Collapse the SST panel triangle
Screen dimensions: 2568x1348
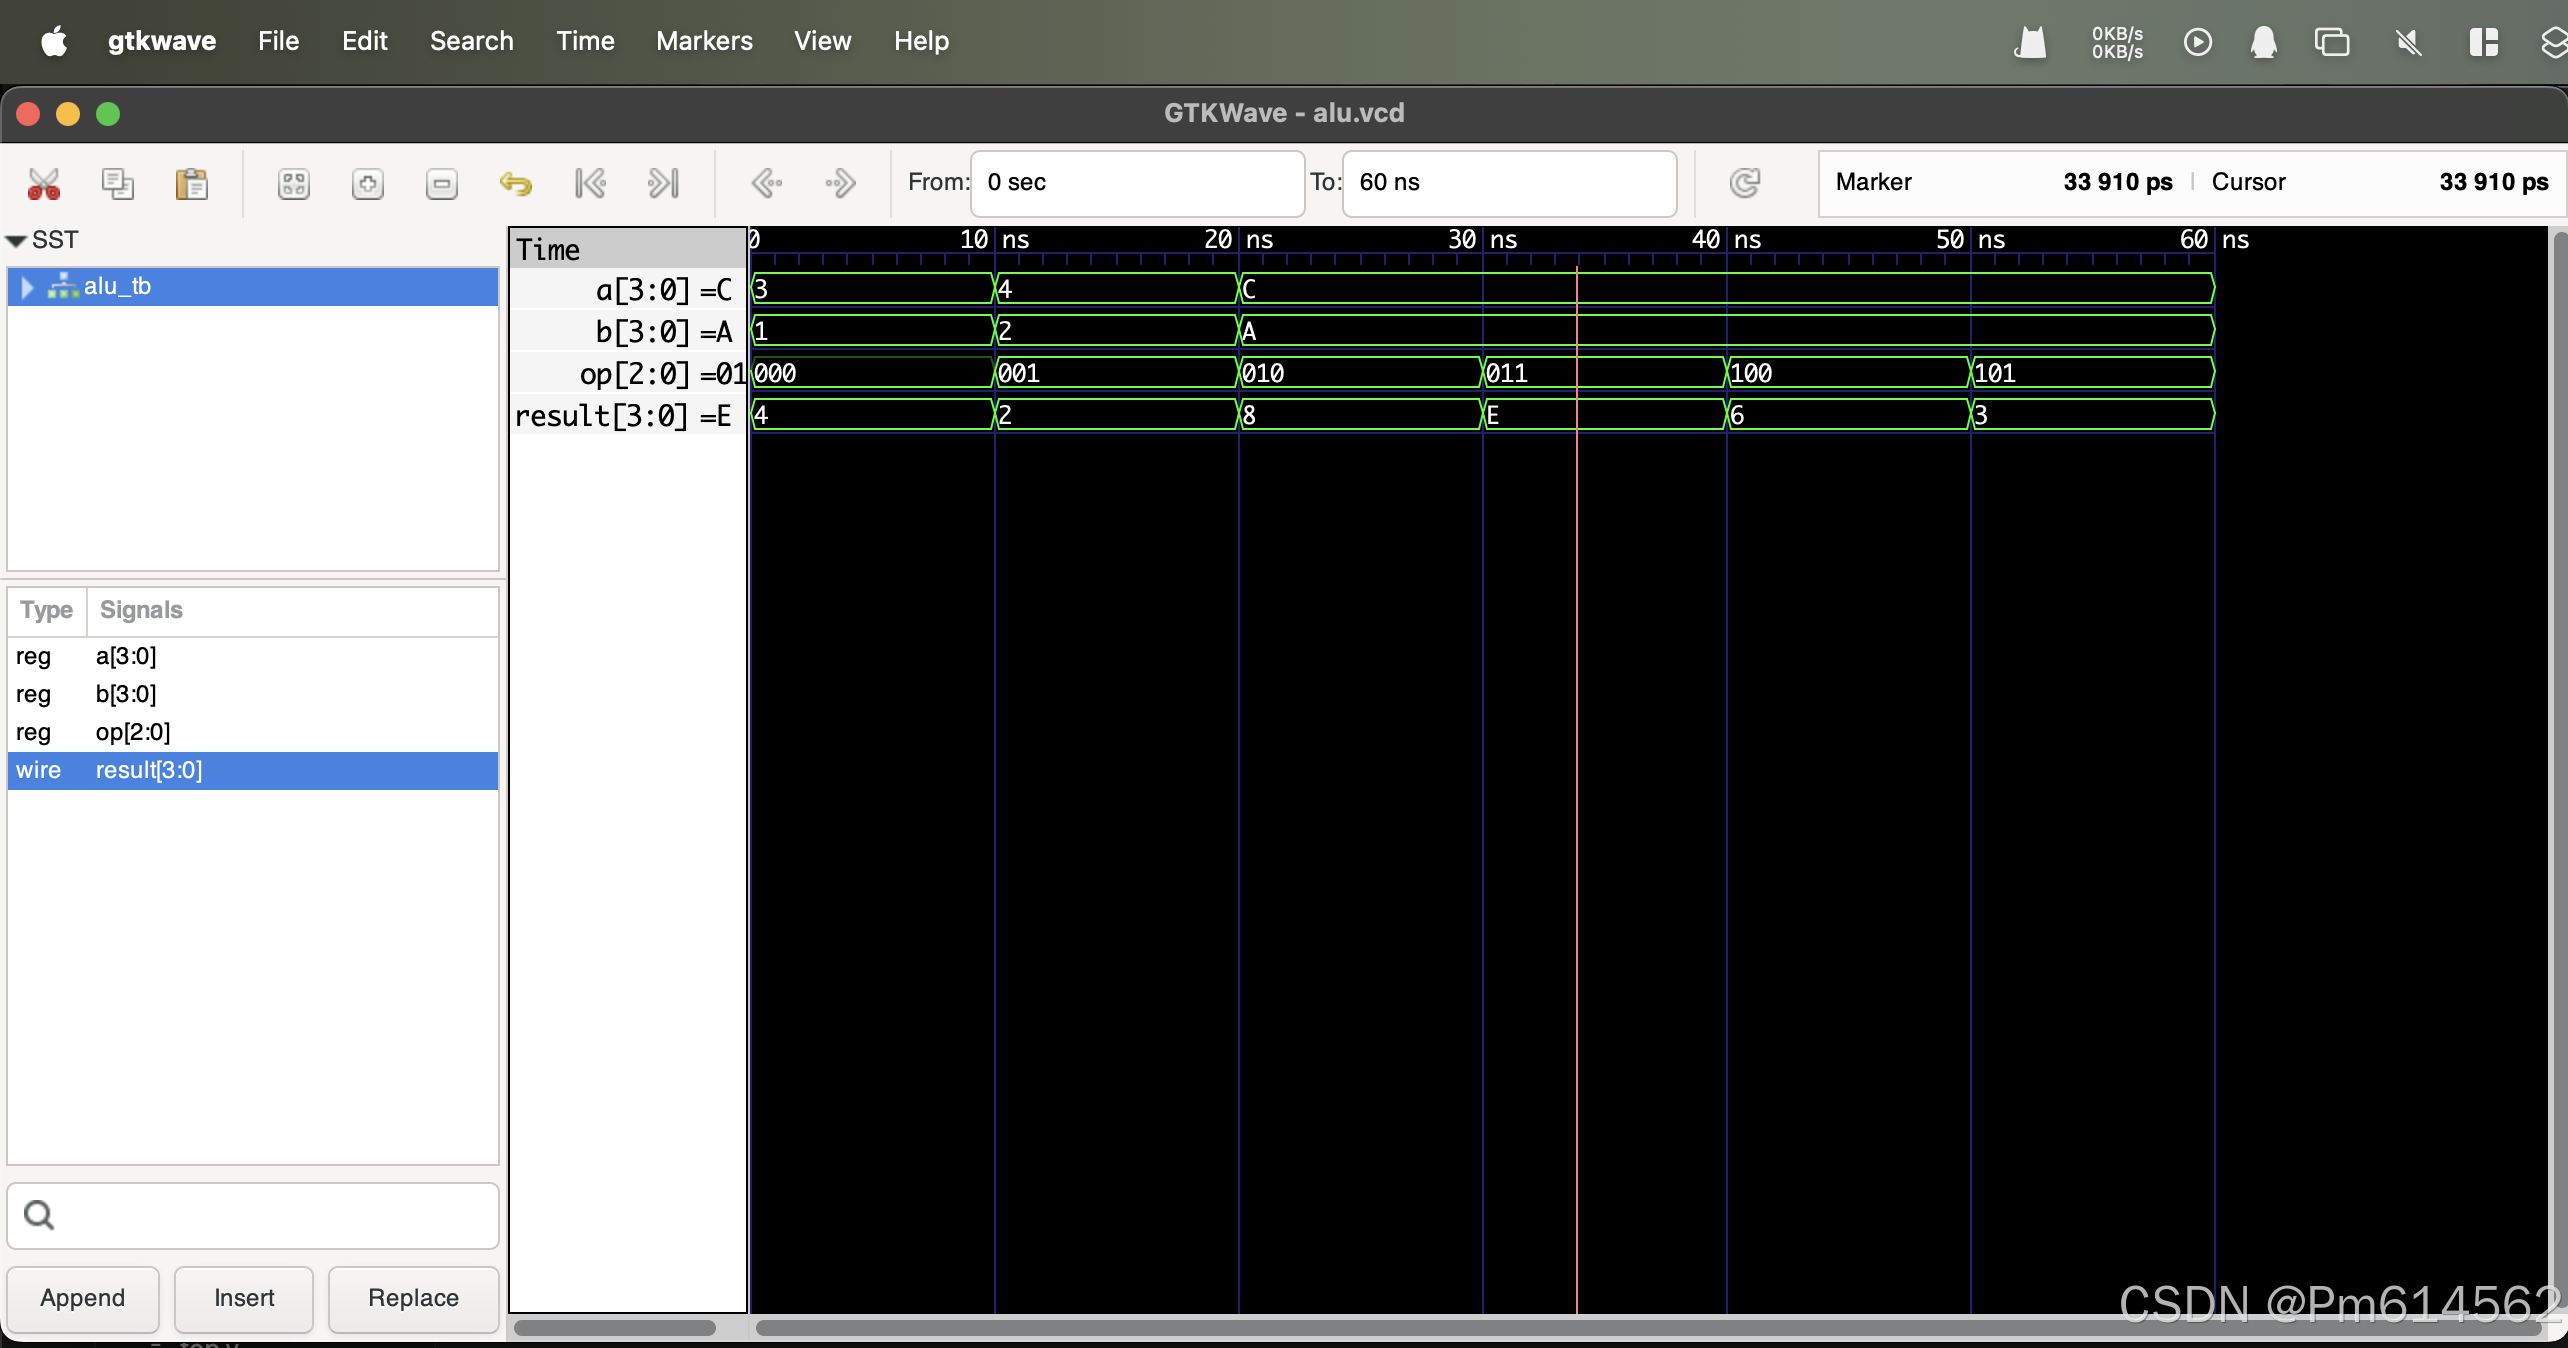(x=16, y=241)
